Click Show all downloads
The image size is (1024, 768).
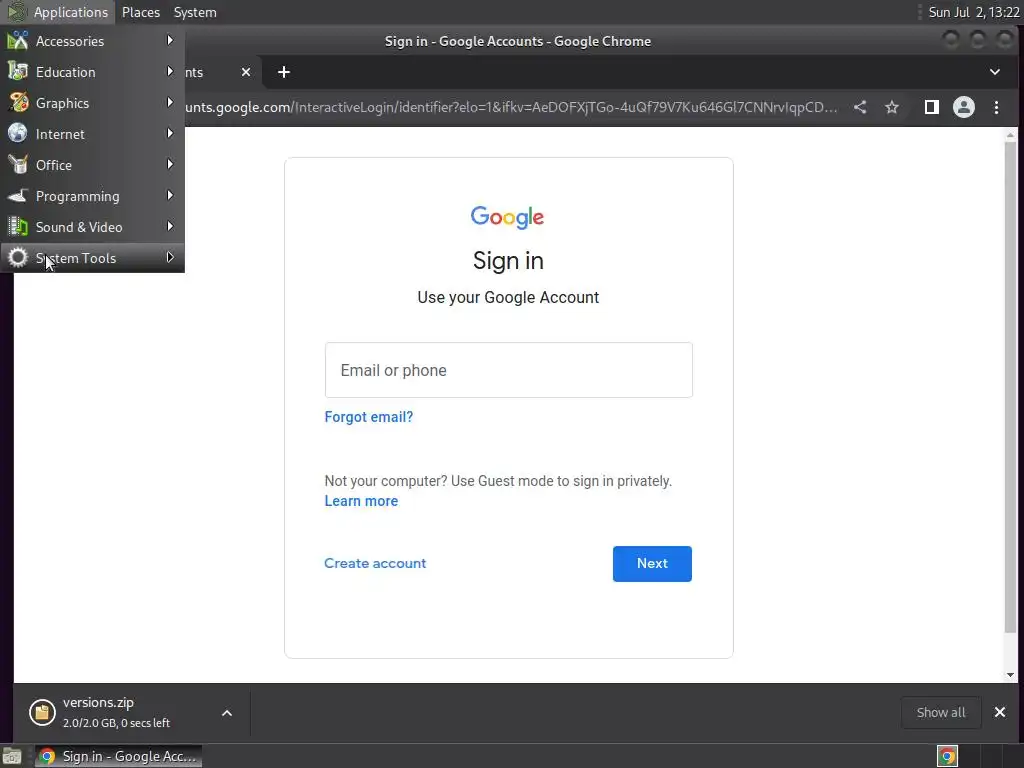[940, 712]
